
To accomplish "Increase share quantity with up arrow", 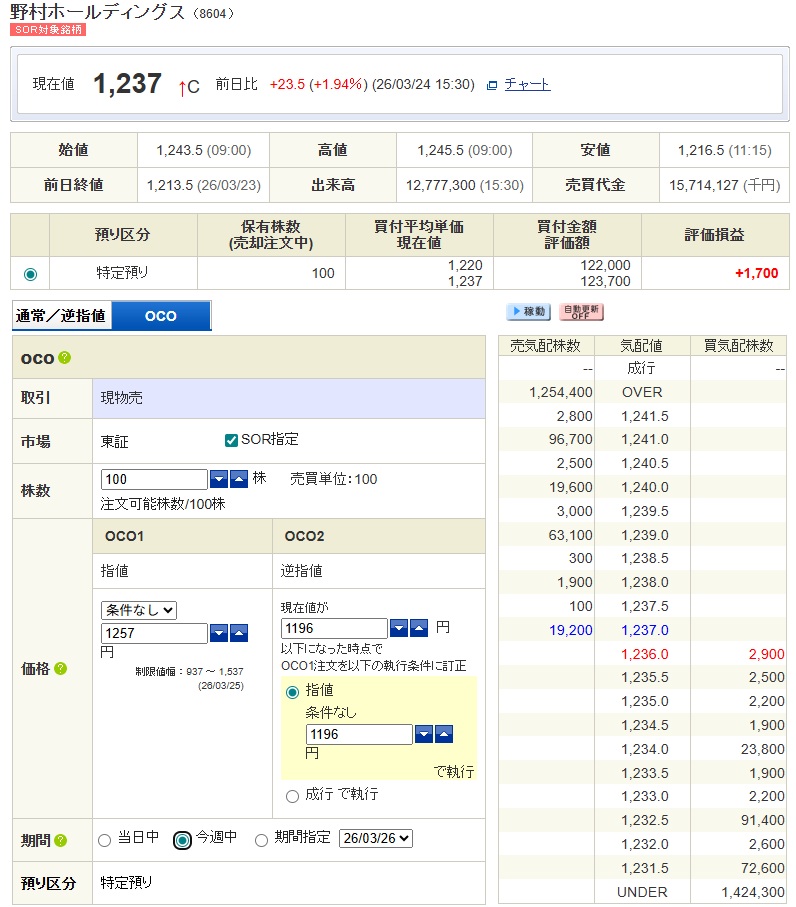I will pos(239,479).
